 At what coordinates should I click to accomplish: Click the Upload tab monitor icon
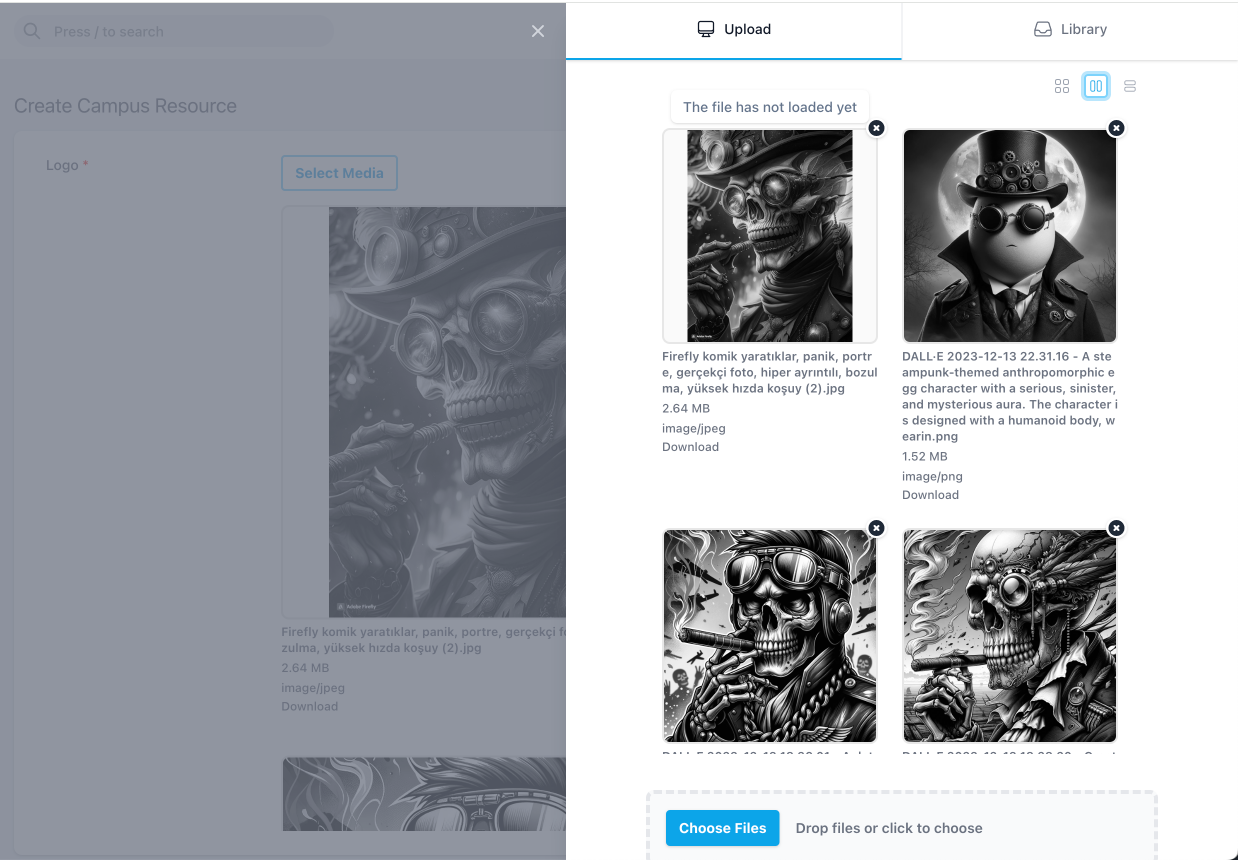point(706,29)
